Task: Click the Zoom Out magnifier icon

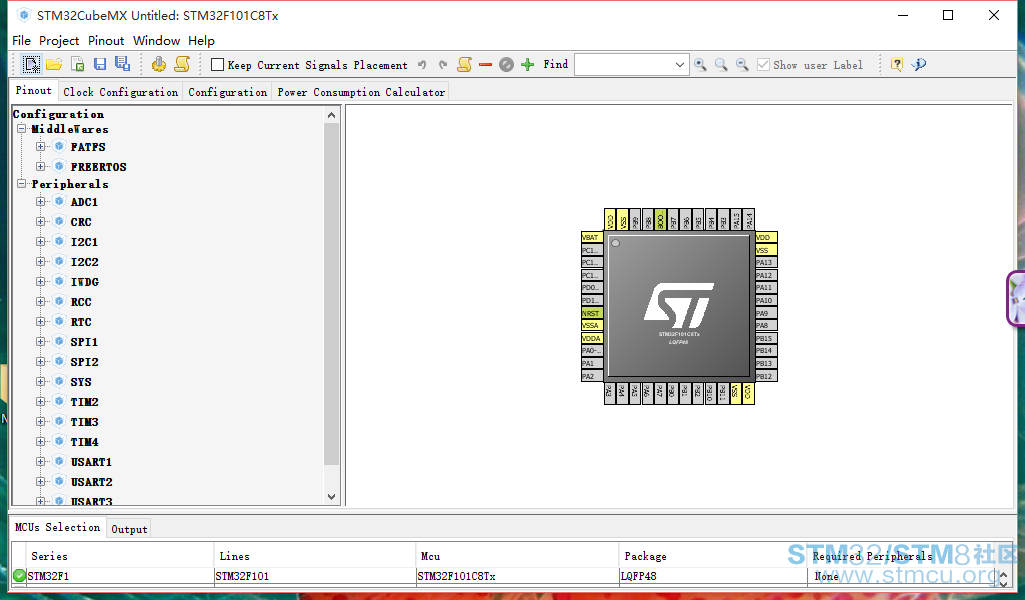Action: (x=742, y=65)
